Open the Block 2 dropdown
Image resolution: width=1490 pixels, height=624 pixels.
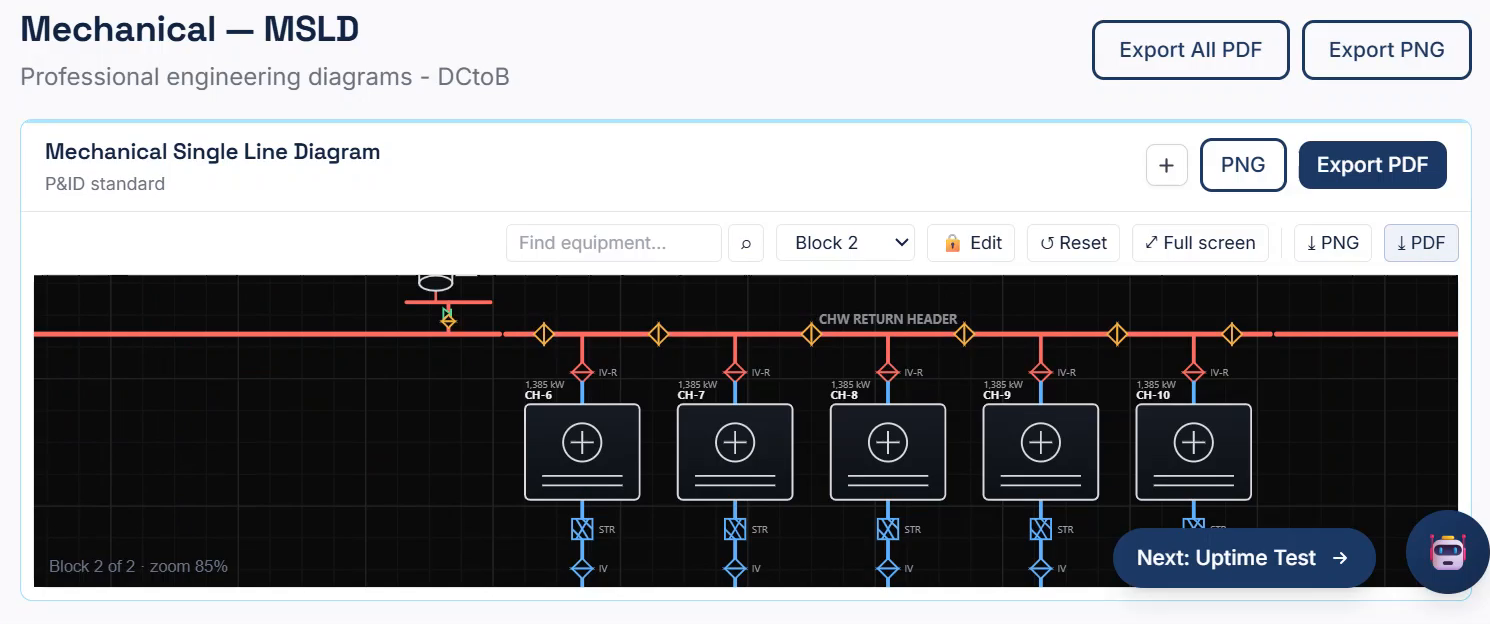pos(845,243)
